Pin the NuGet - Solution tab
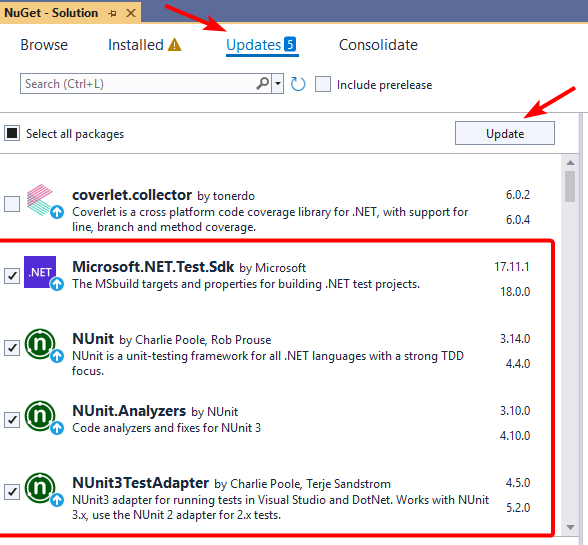Viewport: 588px width, 545px height. pos(112,14)
